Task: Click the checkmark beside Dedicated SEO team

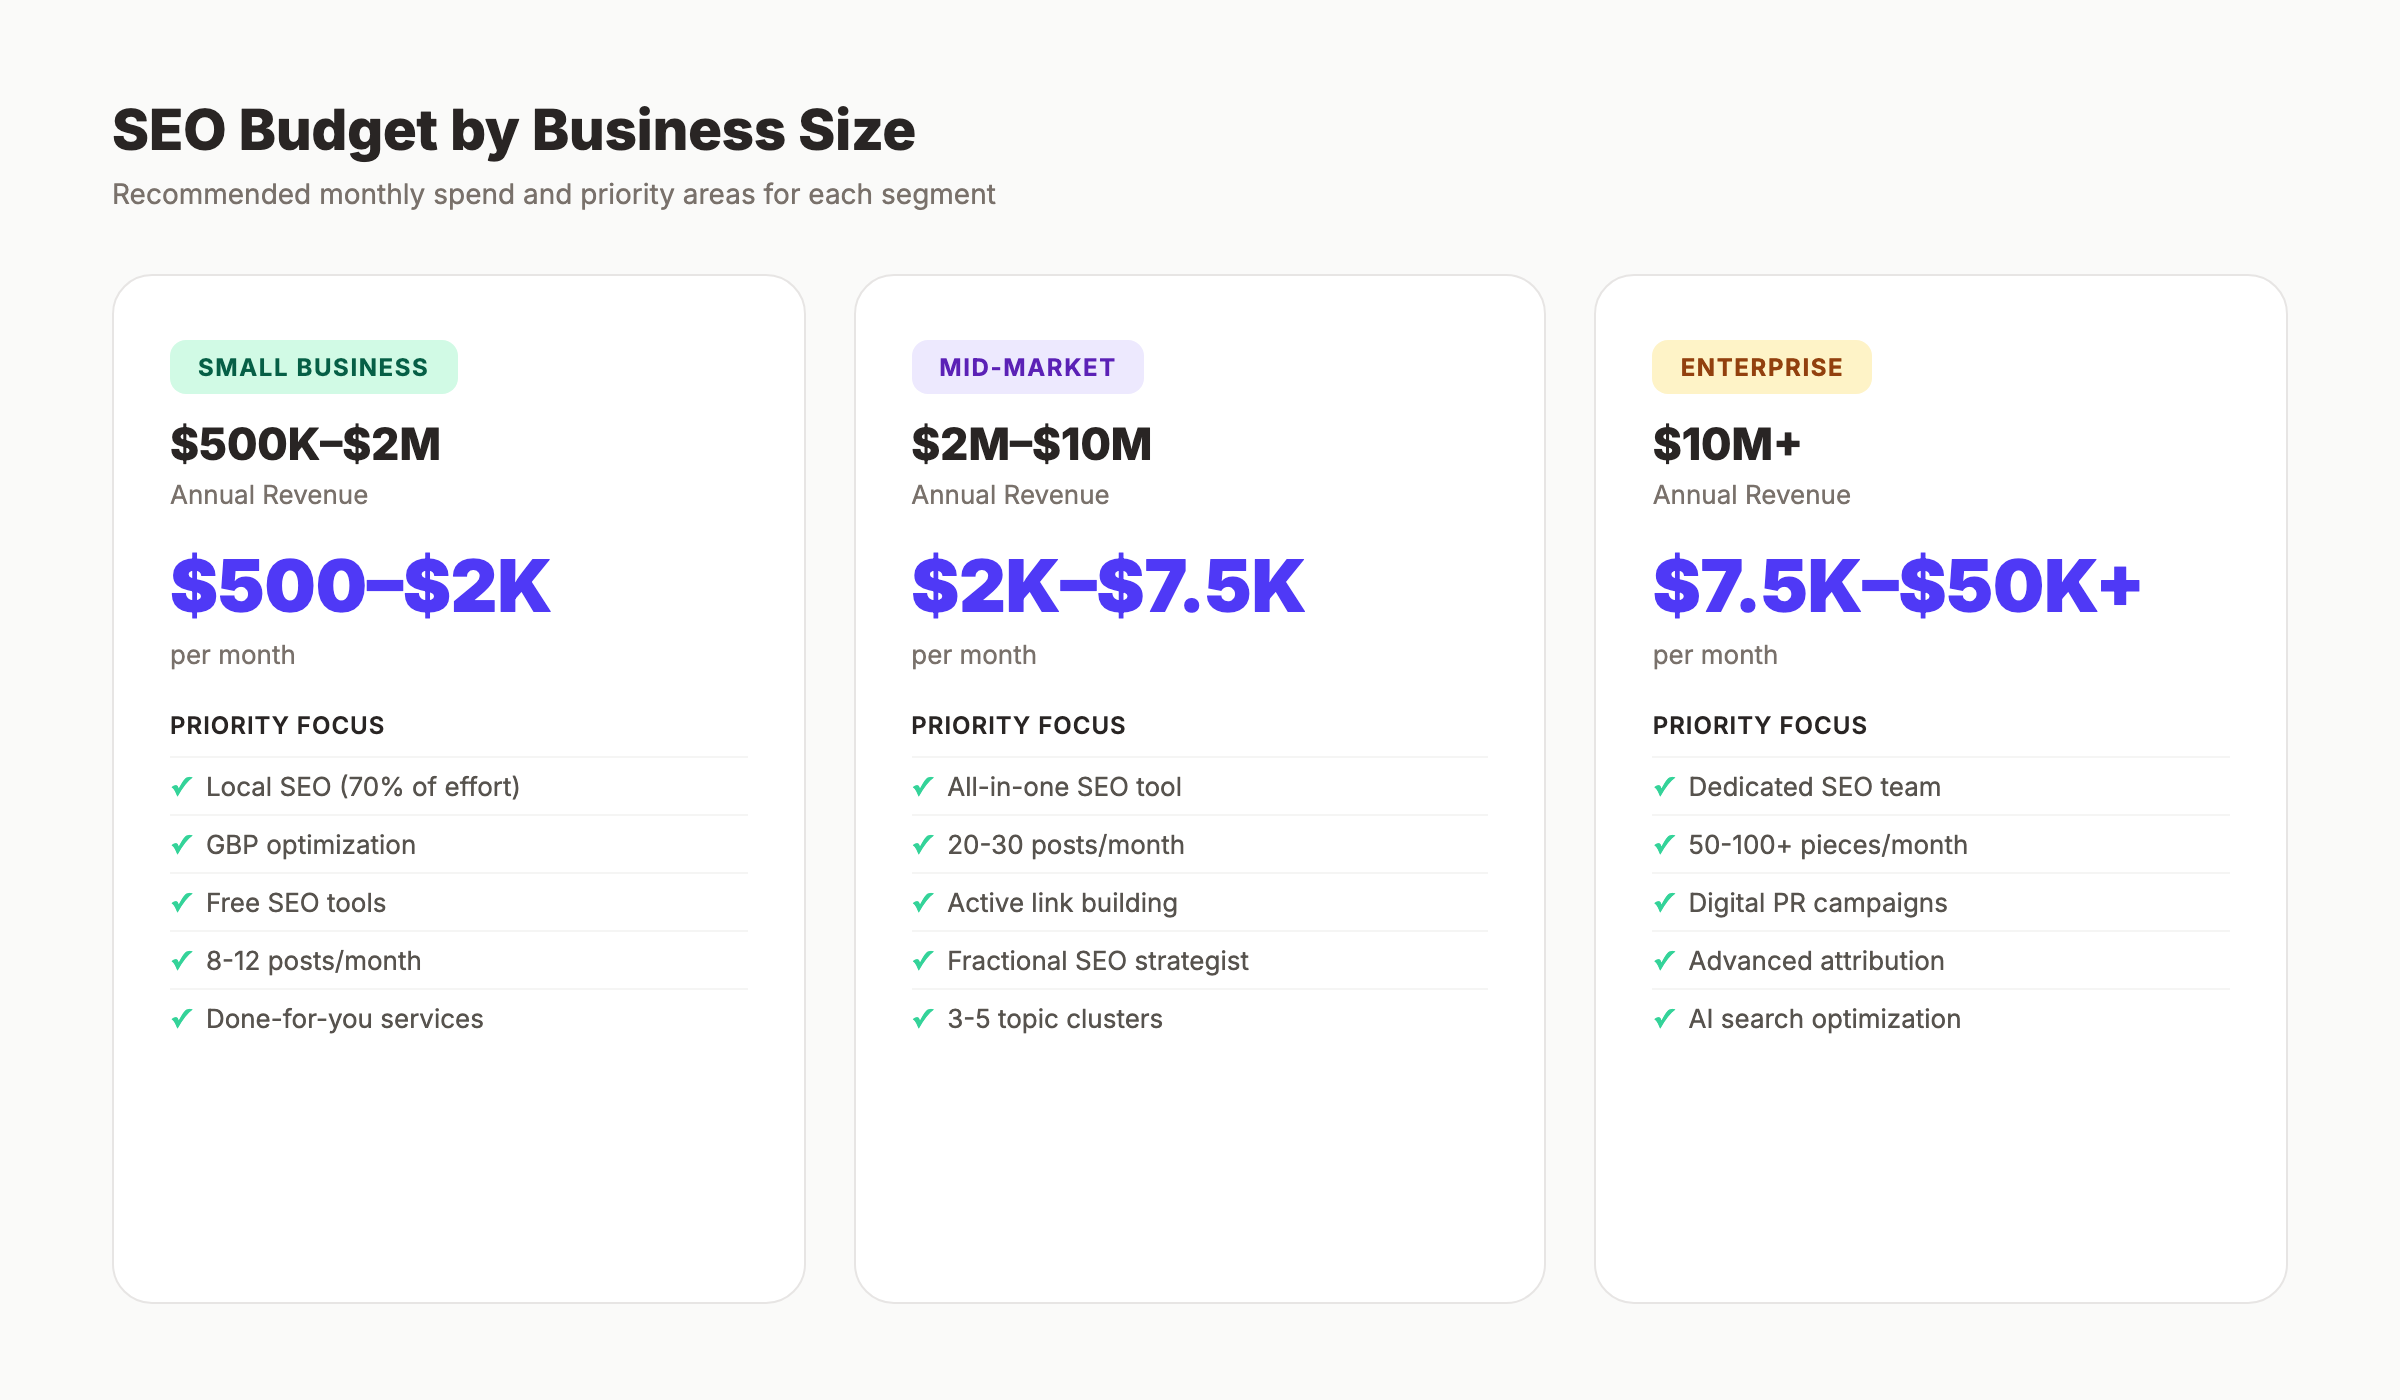Action: 1664,787
